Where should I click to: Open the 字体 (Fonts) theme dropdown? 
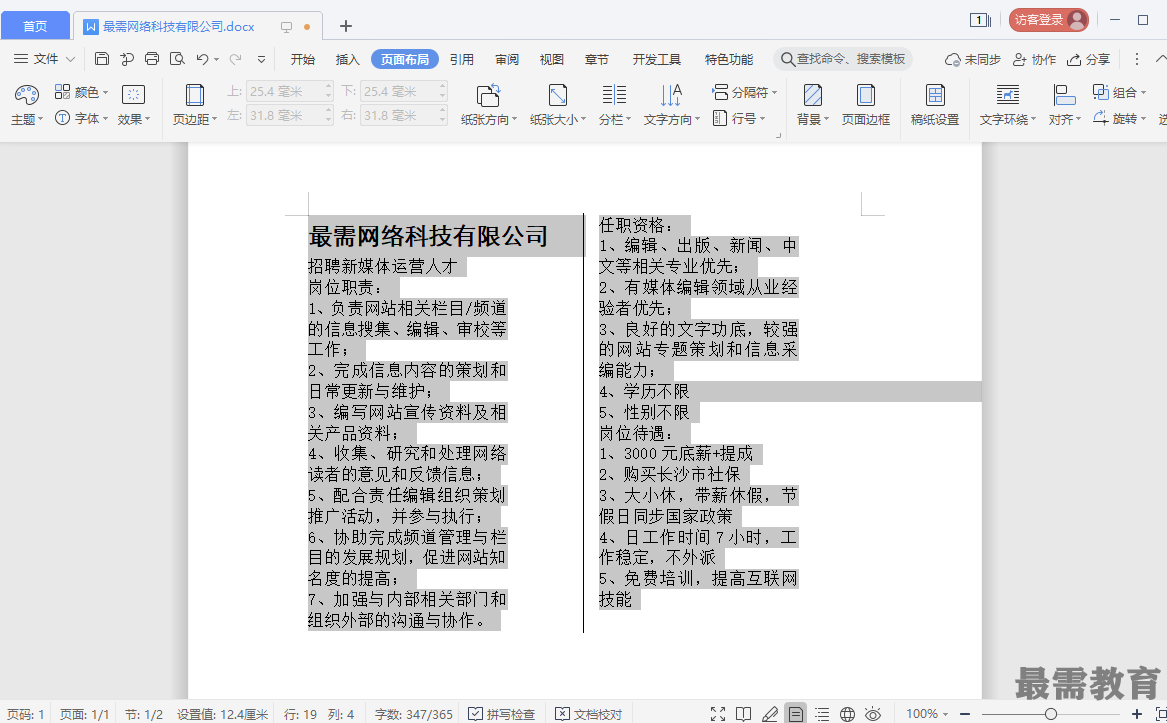(x=82, y=118)
